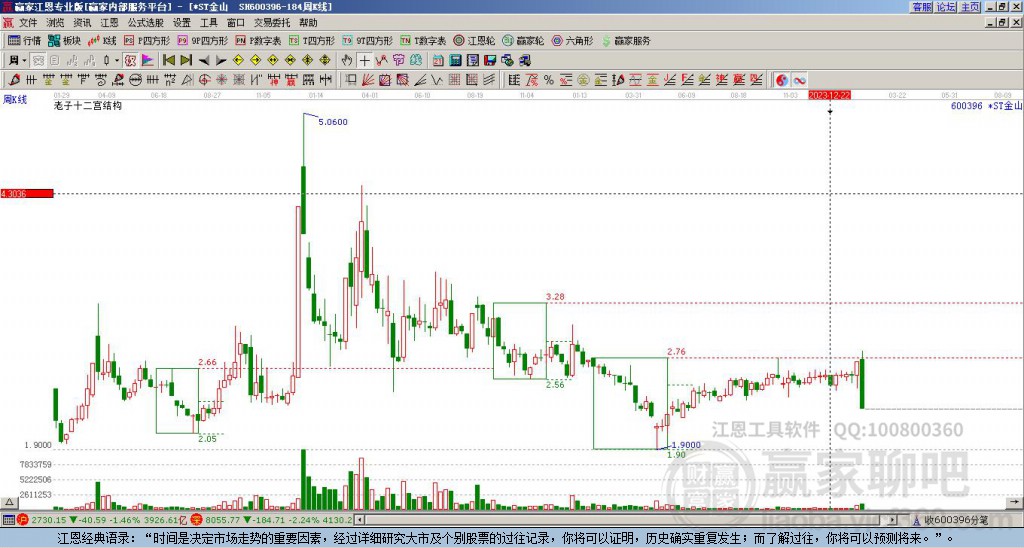Click the 主页 homepage link
The width and height of the screenshot is (1024, 548).
970,7
